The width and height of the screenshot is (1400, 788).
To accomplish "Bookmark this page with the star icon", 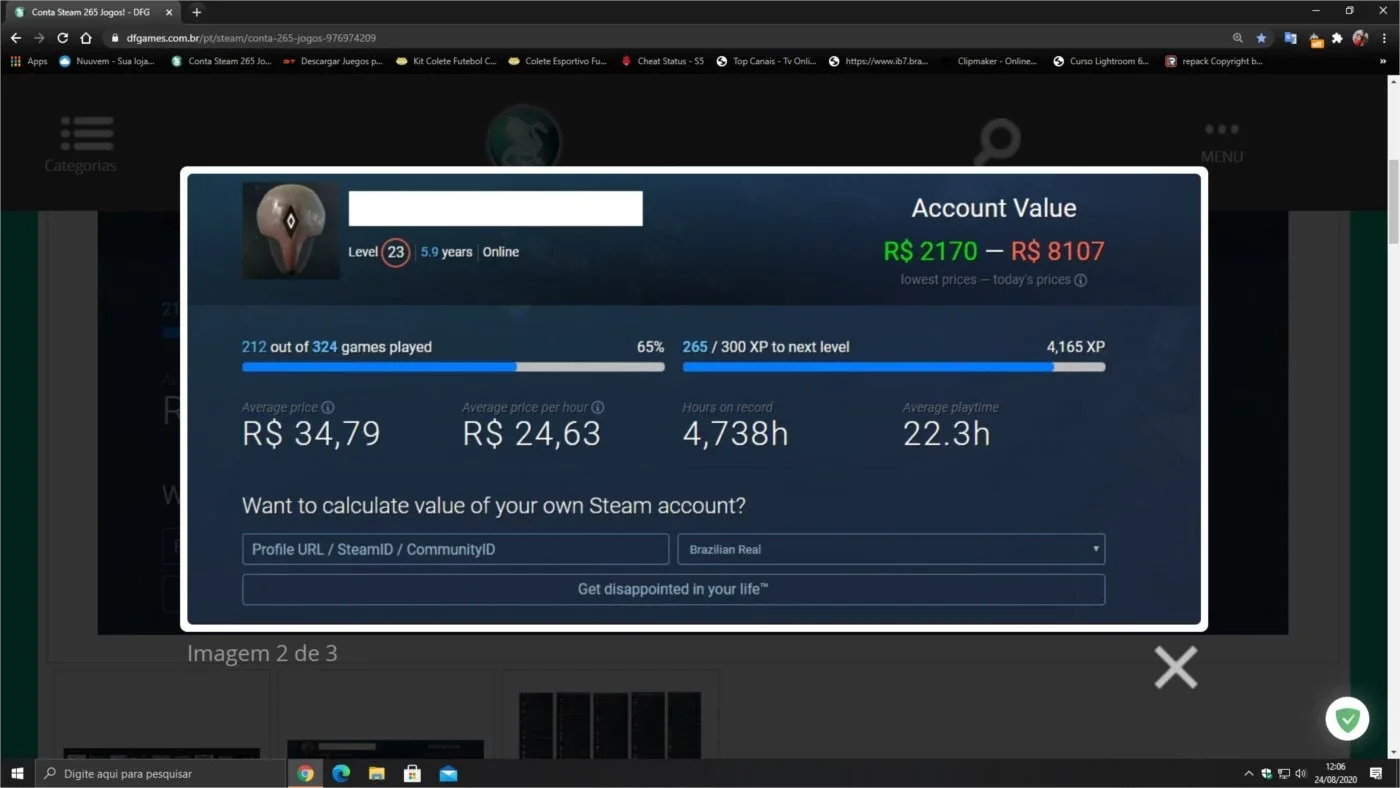I will (x=1262, y=38).
